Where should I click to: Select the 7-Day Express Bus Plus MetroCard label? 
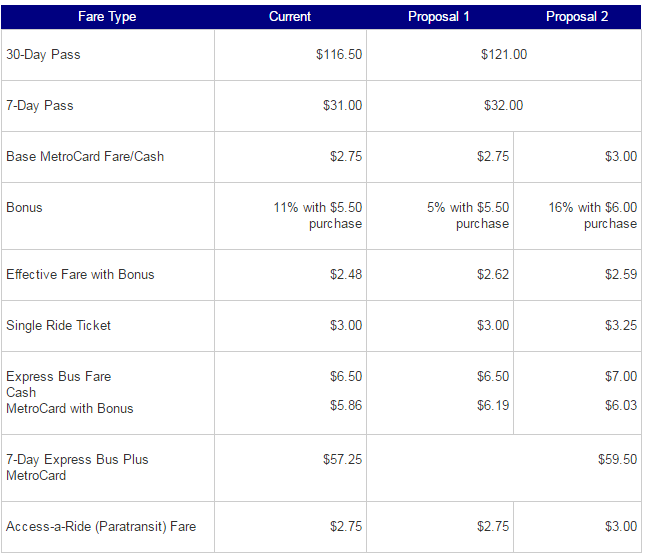[x=77, y=468]
